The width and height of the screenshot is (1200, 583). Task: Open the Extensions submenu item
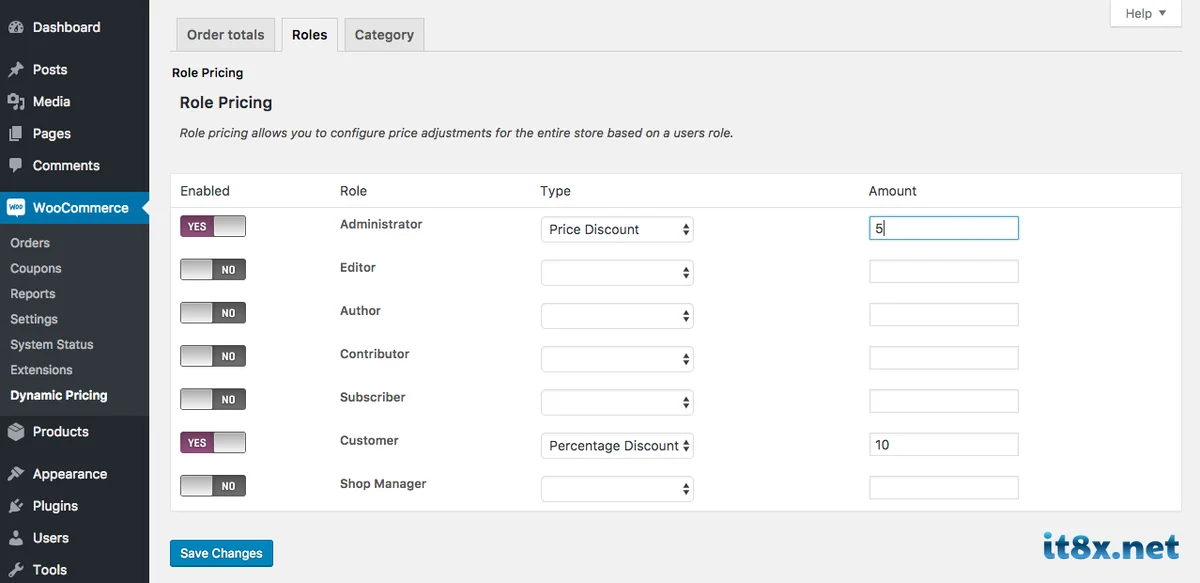tap(42, 370)
